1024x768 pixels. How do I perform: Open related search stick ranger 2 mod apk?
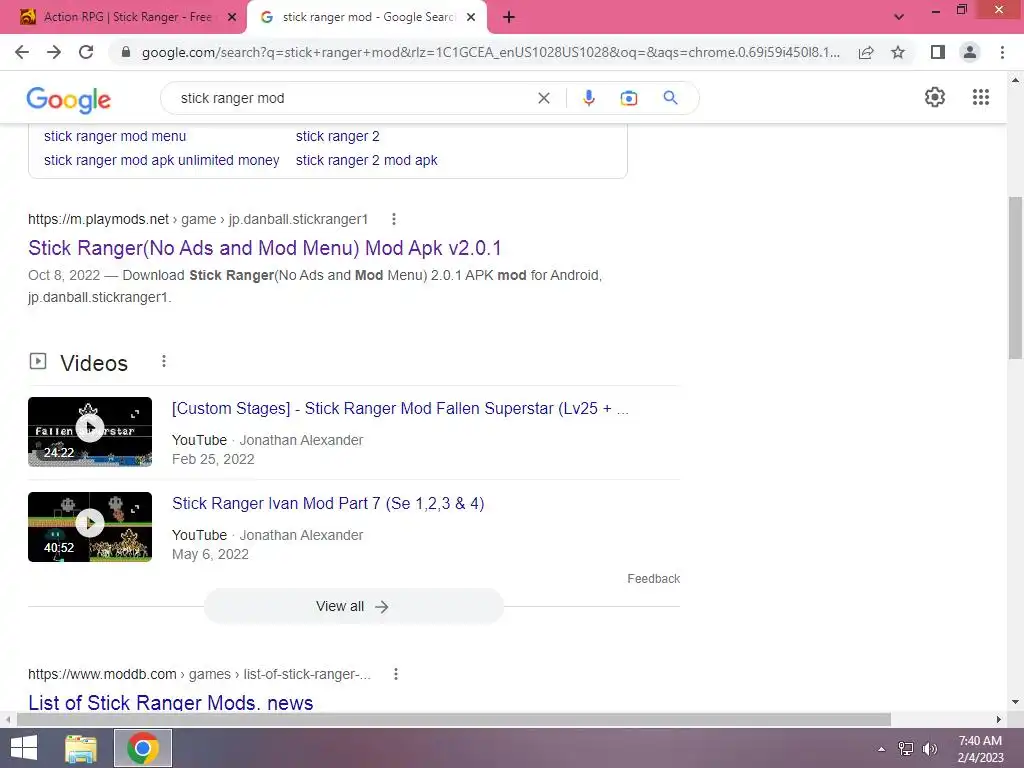(x=366, y=160)
